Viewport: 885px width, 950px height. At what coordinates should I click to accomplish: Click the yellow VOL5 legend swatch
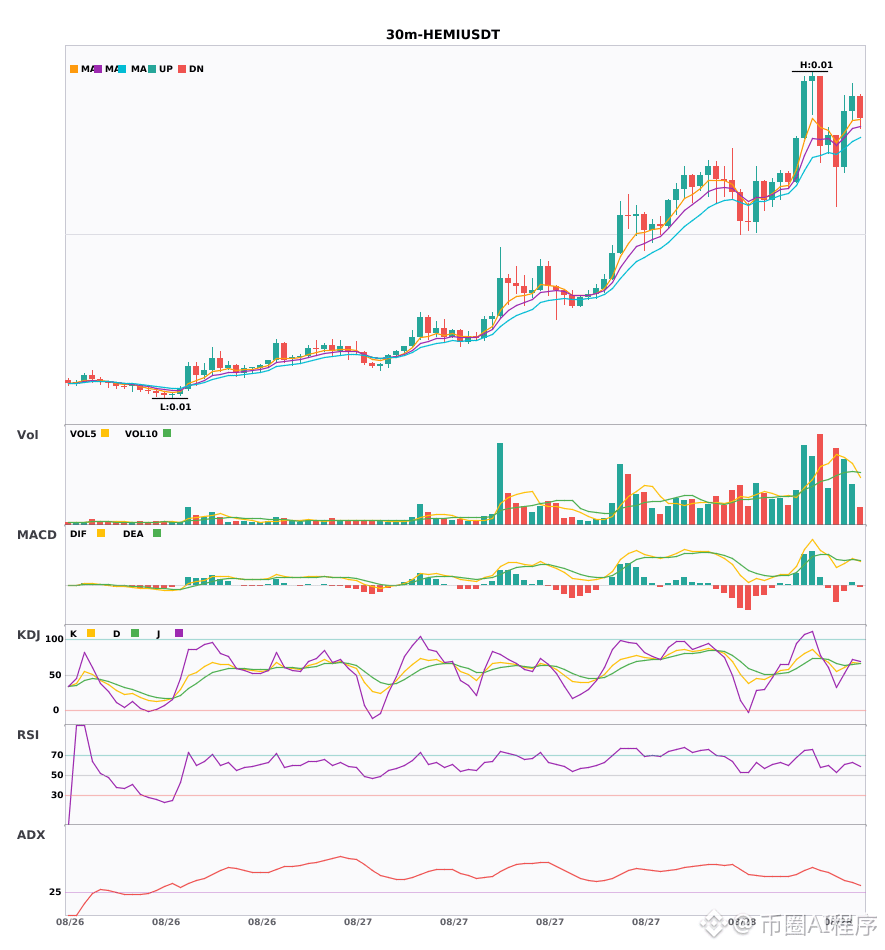[x=105, y=433]
